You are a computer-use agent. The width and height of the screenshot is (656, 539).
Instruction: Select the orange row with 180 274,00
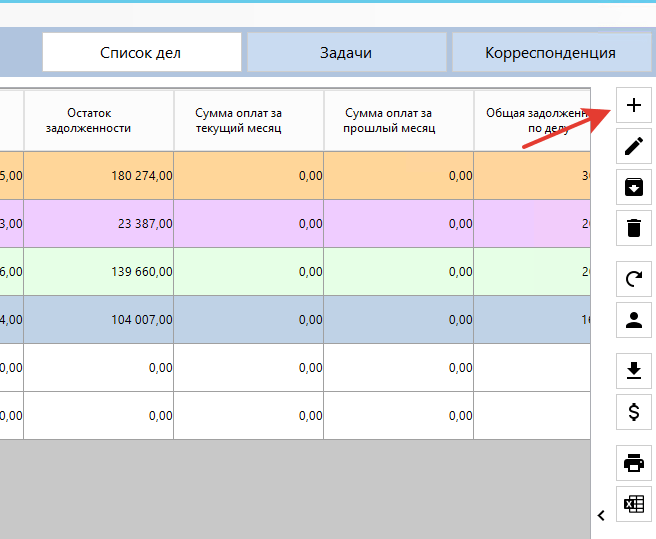(x=295, y=176)
